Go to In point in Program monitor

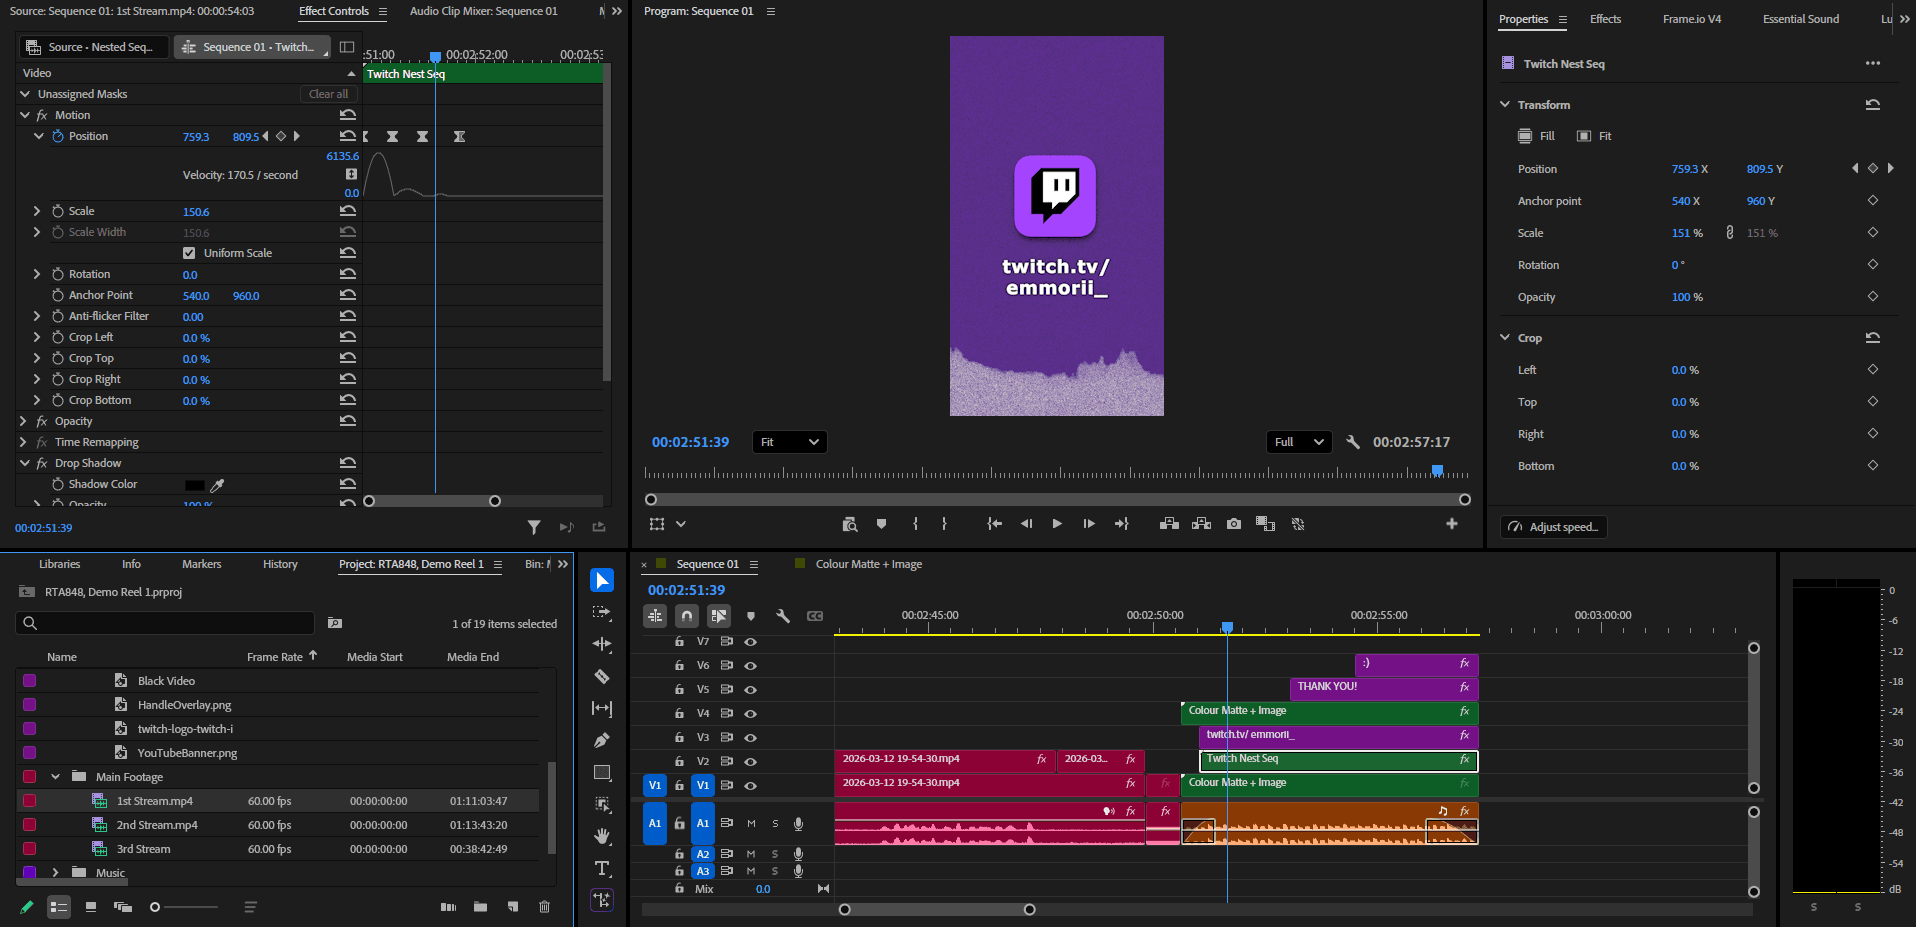pyautogui.click(x=994, y=524)
